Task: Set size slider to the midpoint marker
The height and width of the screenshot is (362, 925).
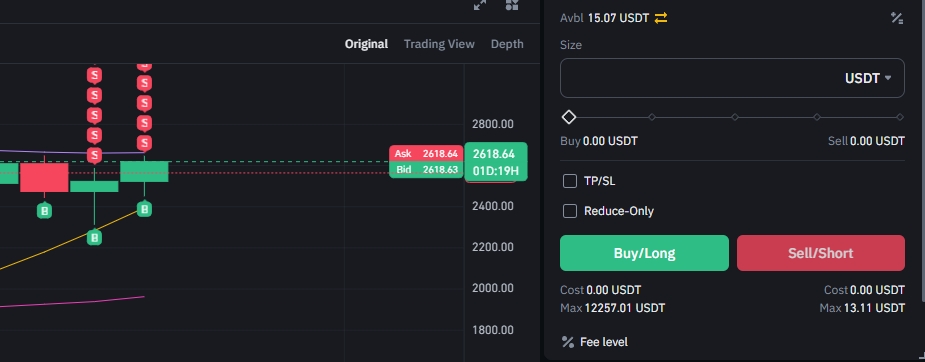Action: pos(734,117)
